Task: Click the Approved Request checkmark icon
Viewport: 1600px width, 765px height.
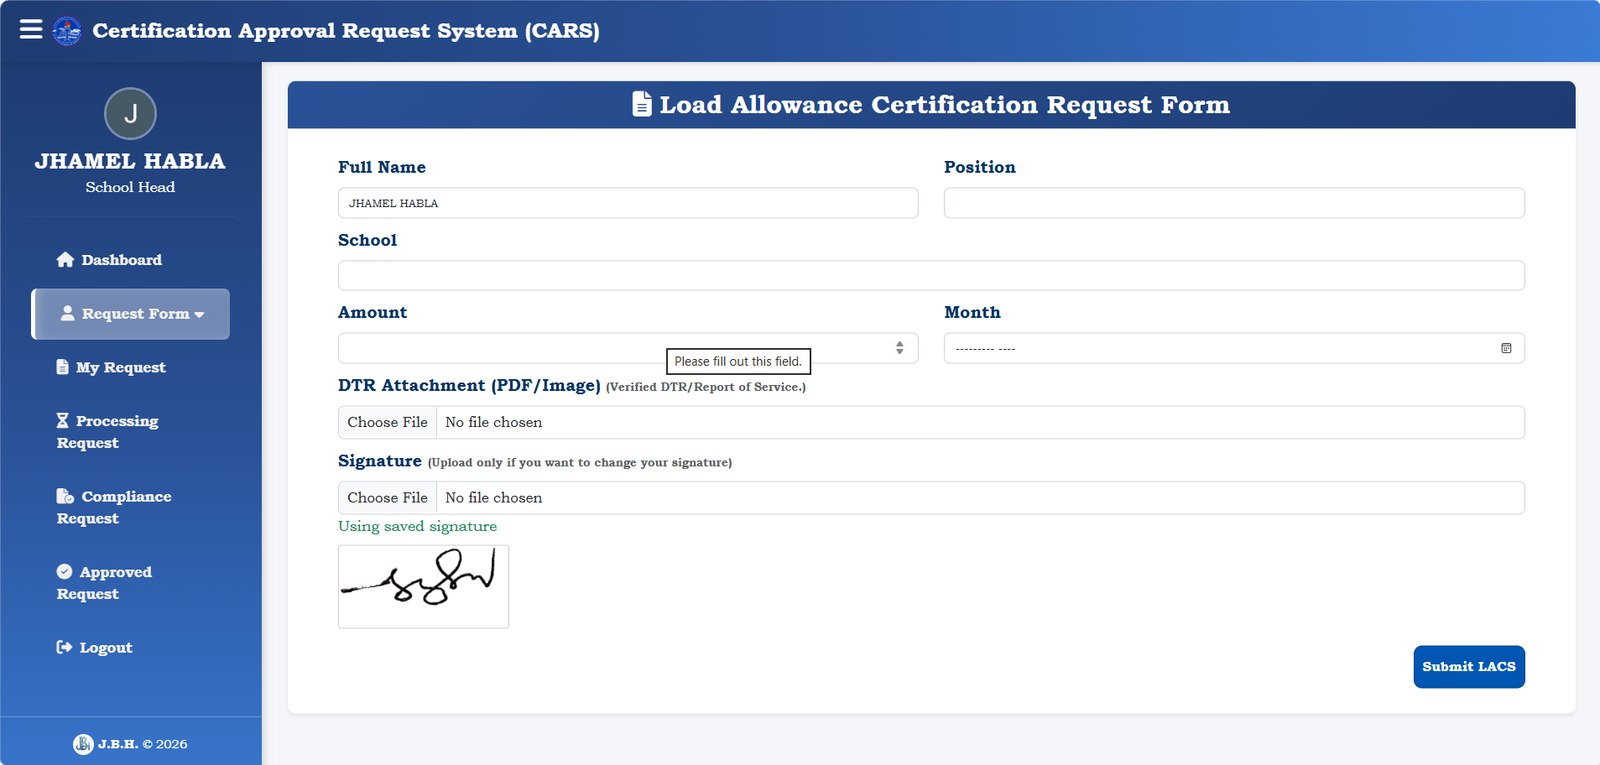Action: click(64, 572)
